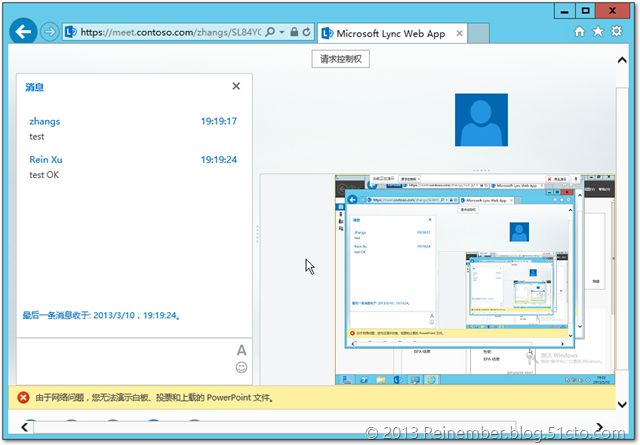Click the message text test OK

pyautogui.click(x=44, y=175)
